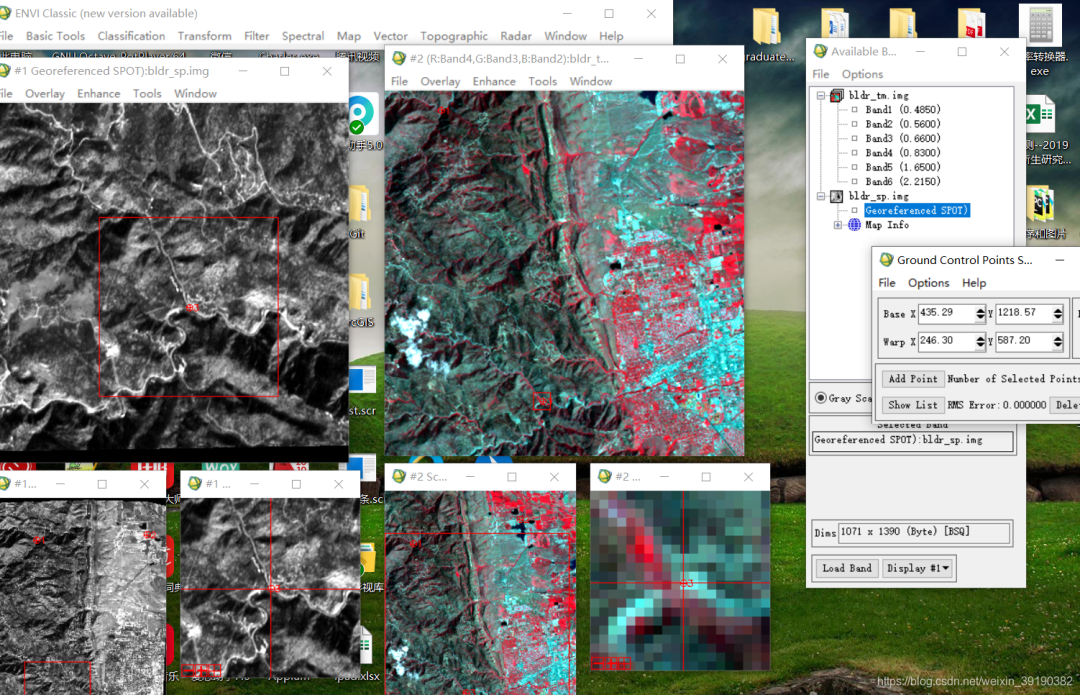The image size is (1080, 695).
Task: Click the Warp Y stepper arrows
Action: (1057, 341)
